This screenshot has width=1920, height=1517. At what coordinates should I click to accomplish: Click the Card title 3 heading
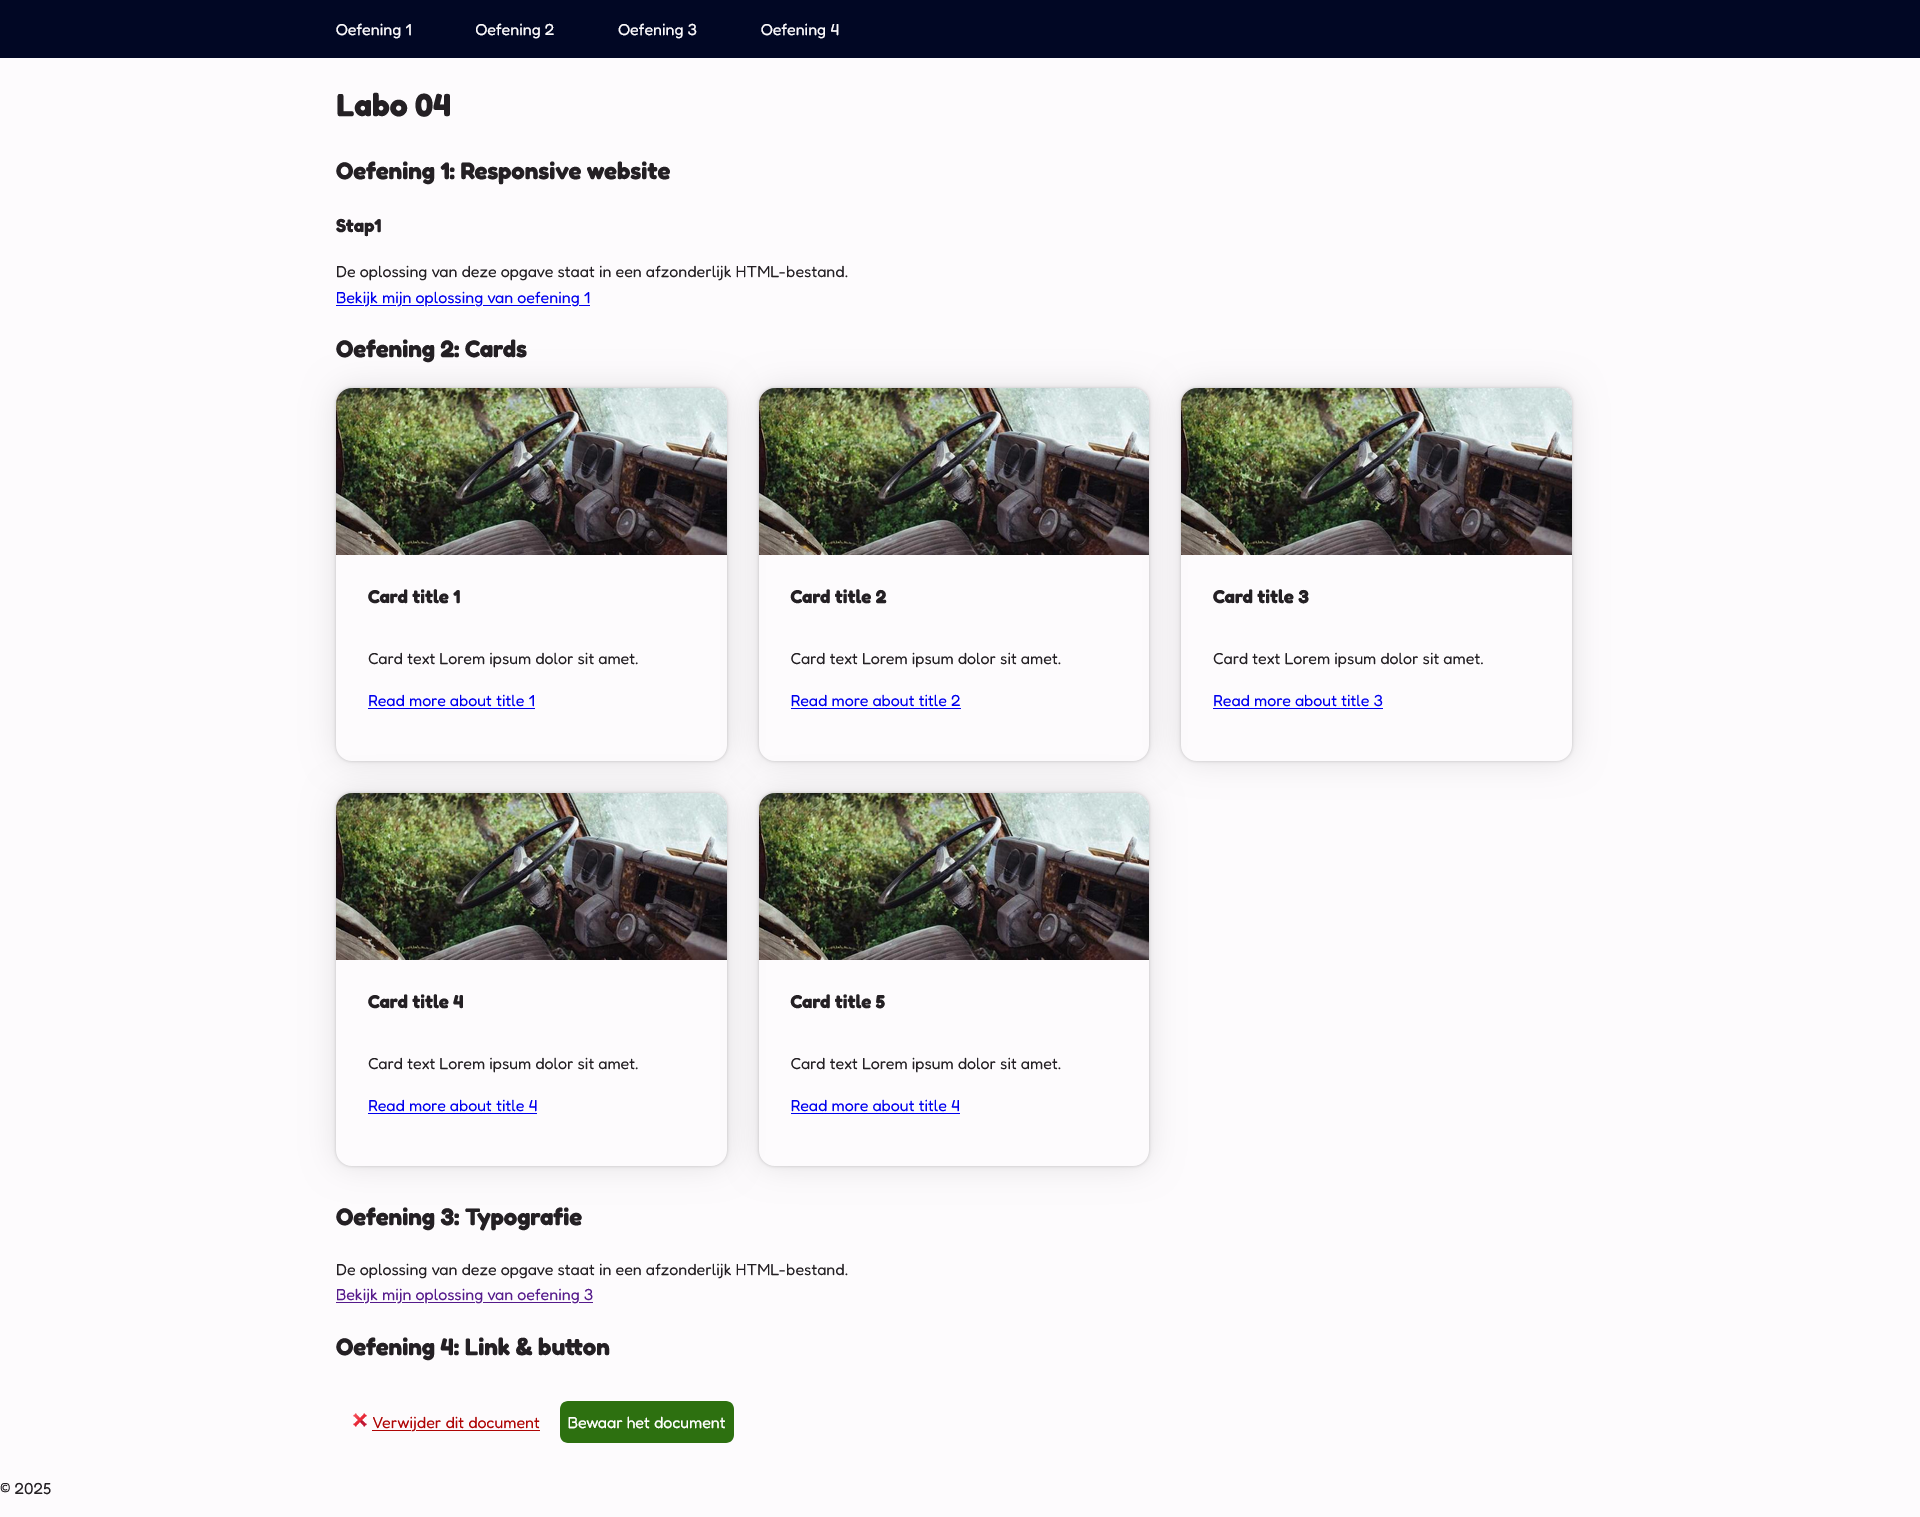click(1260, 597)
